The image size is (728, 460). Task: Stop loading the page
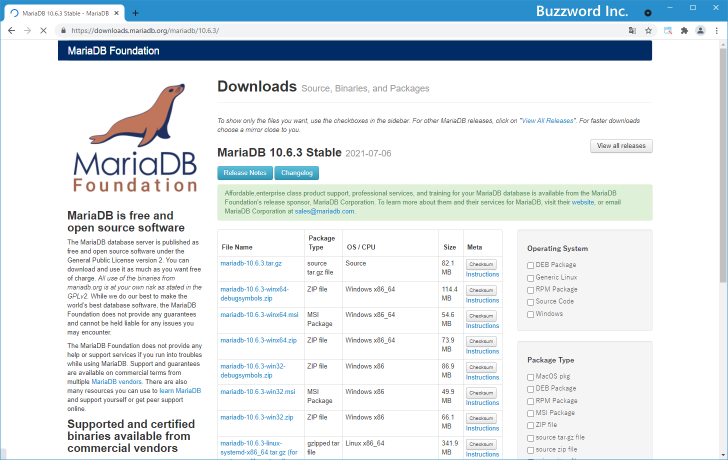pyautogui.click(x=47, y=30)
